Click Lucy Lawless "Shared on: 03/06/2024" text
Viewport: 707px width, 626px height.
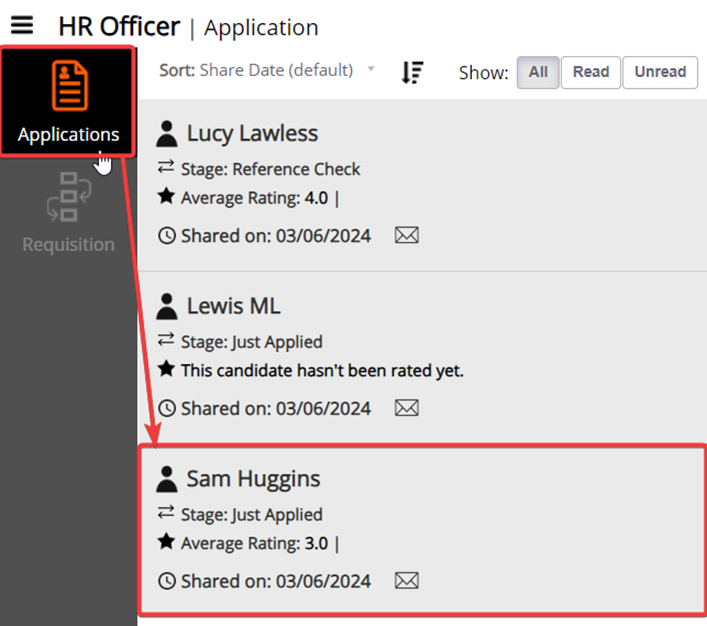pyautogui.click(x=275, y=236)
